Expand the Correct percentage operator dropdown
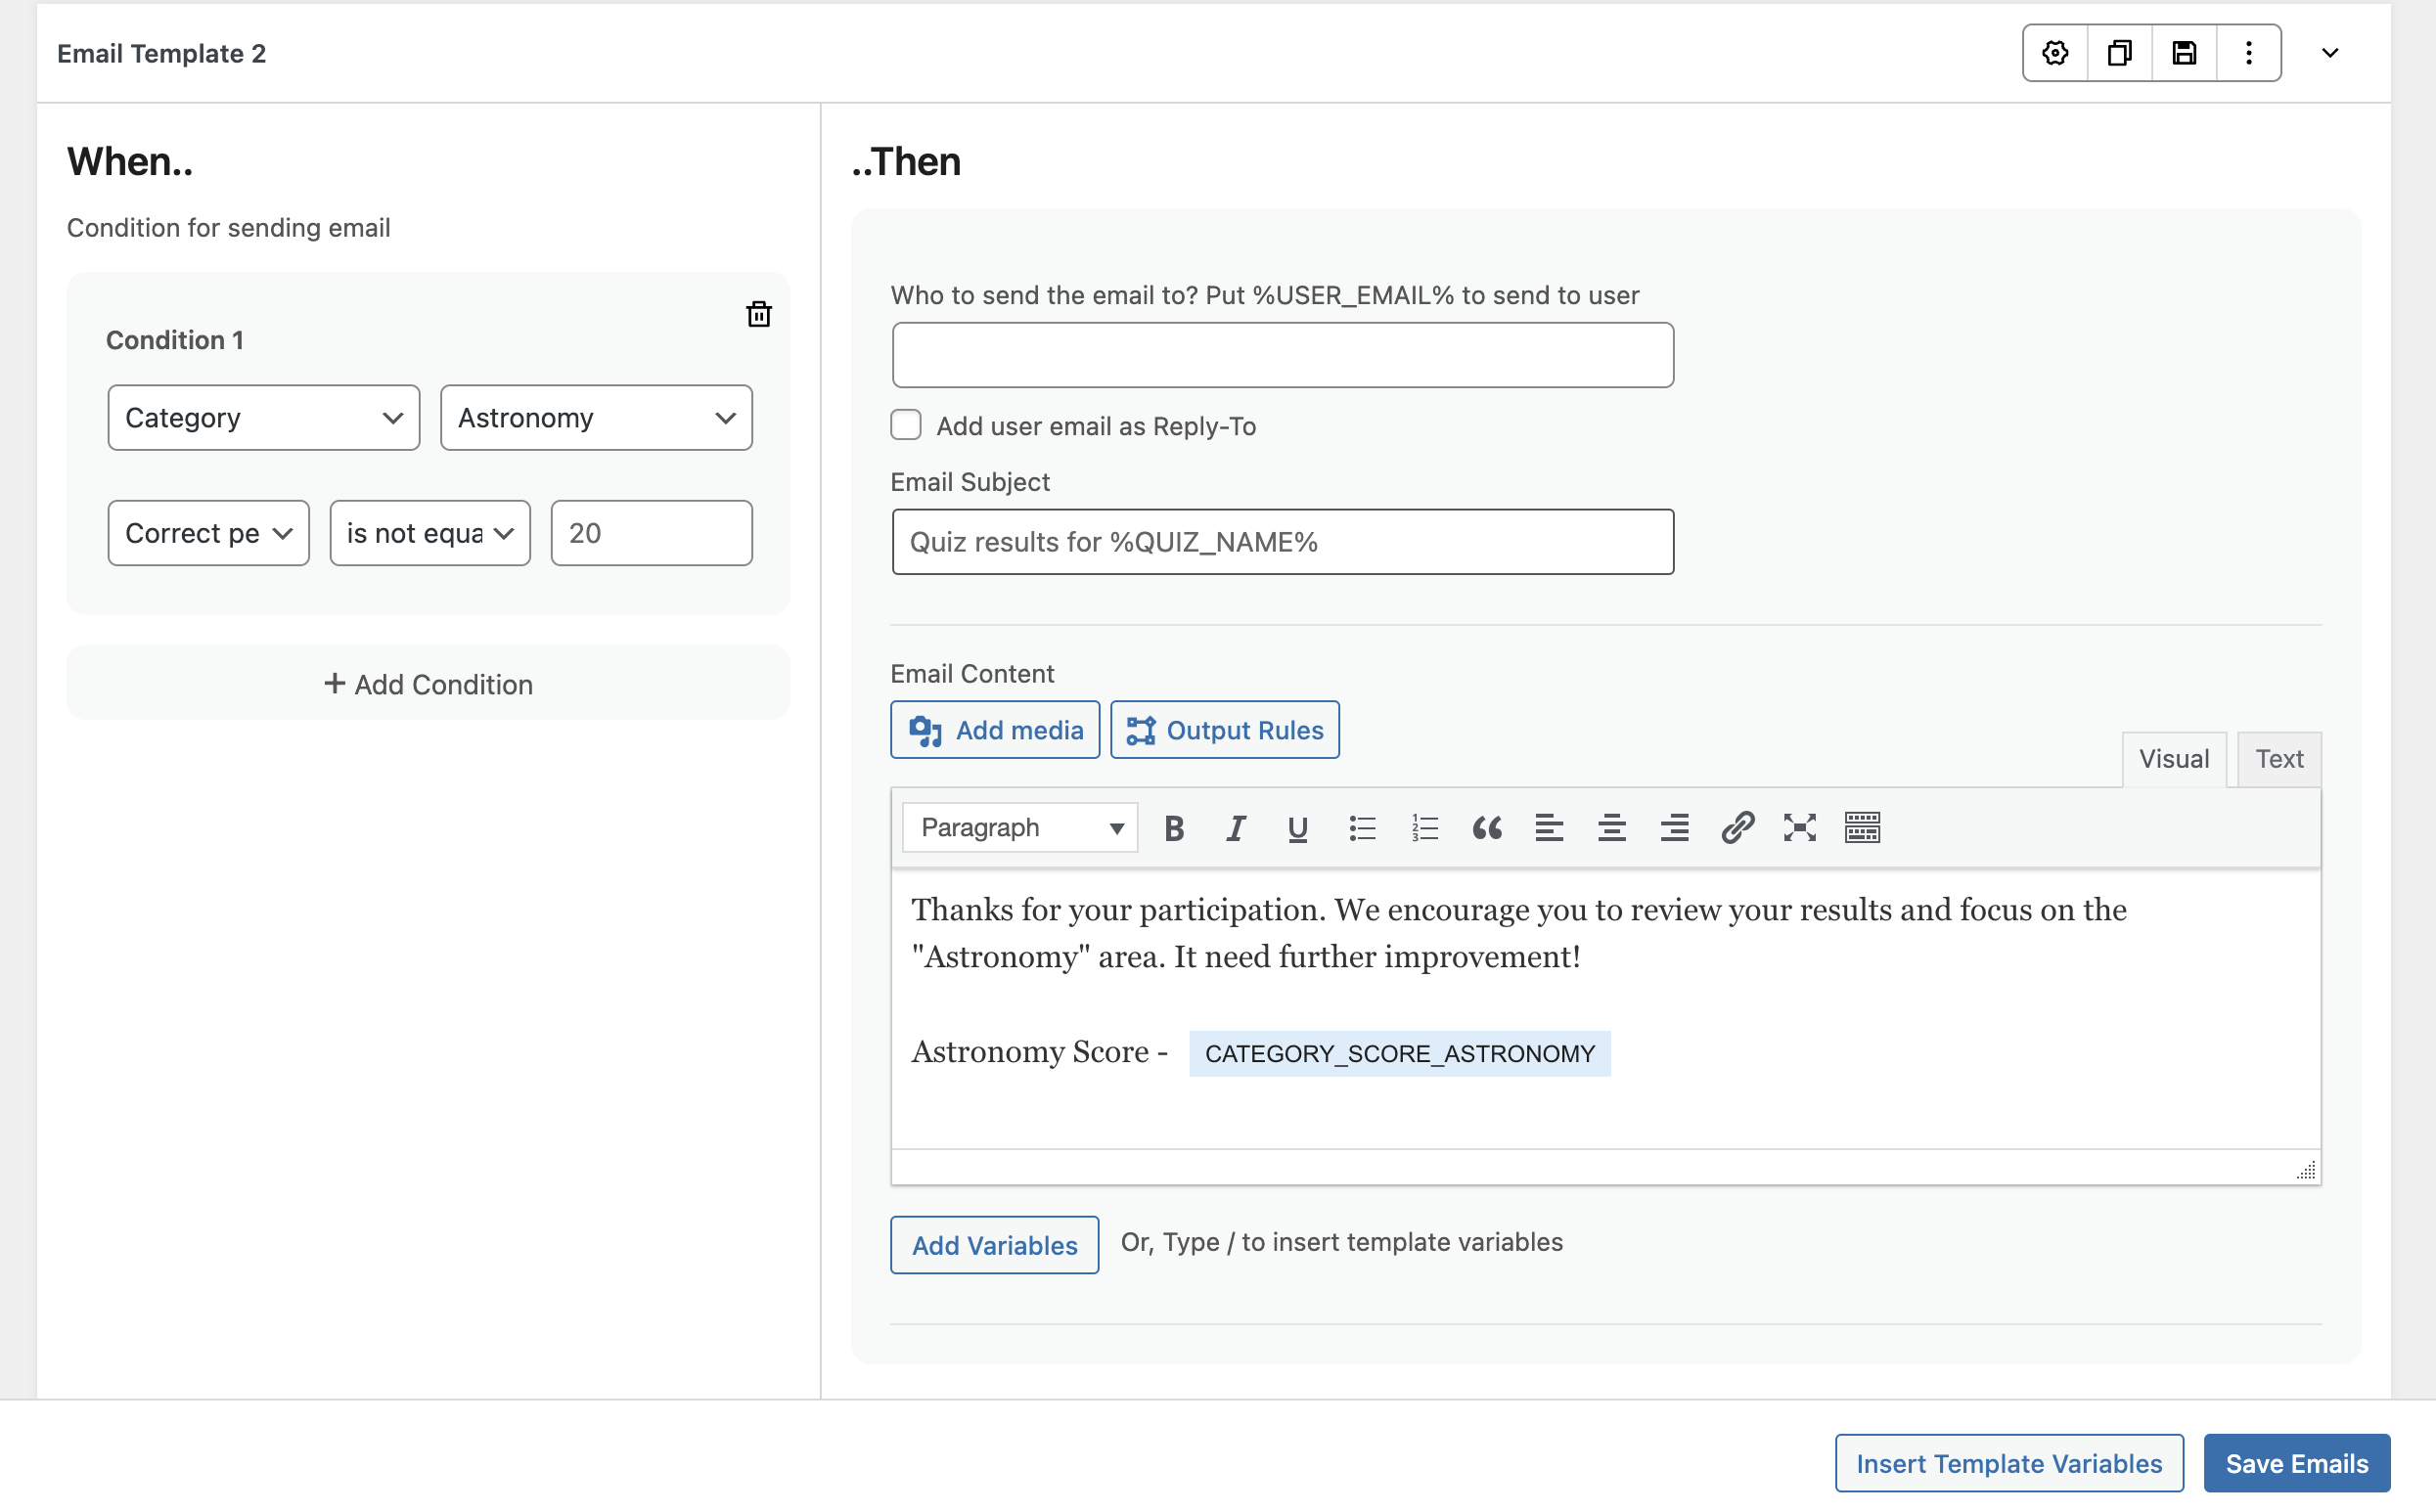 click(x=429, y=533)
